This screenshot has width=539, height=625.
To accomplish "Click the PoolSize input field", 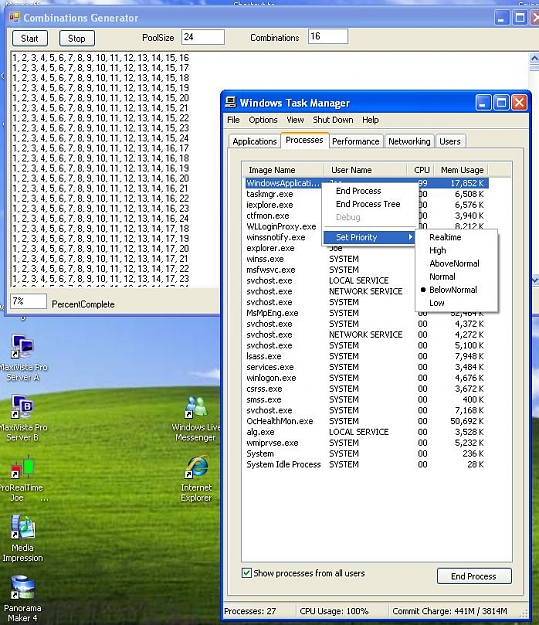I will (x=203, y=37).
